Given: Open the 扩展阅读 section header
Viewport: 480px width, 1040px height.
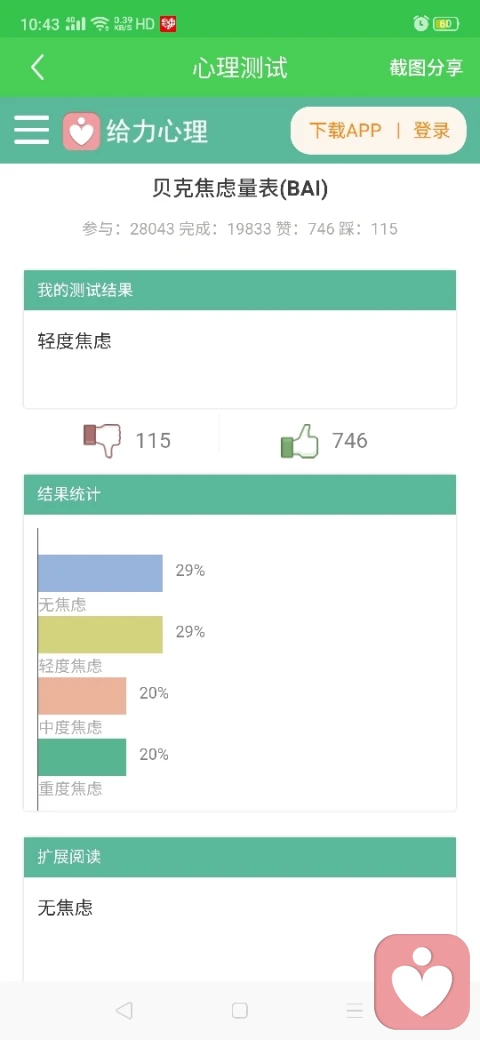Looking at the screenshot, I should click(240, 857).
